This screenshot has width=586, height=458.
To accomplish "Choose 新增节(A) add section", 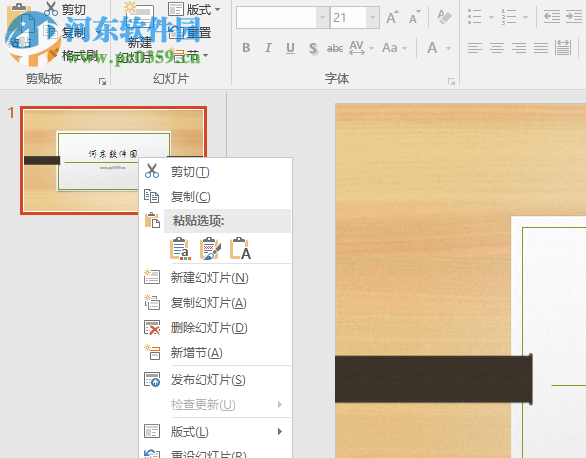I will coord(216,353).
